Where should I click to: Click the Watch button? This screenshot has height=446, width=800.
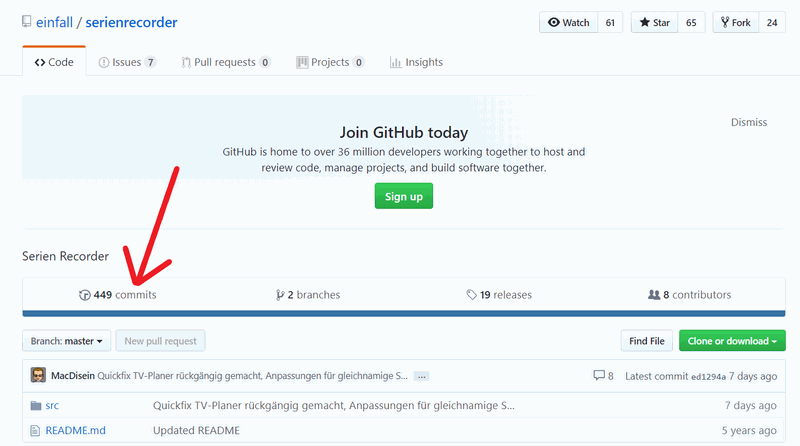[568, 22]
